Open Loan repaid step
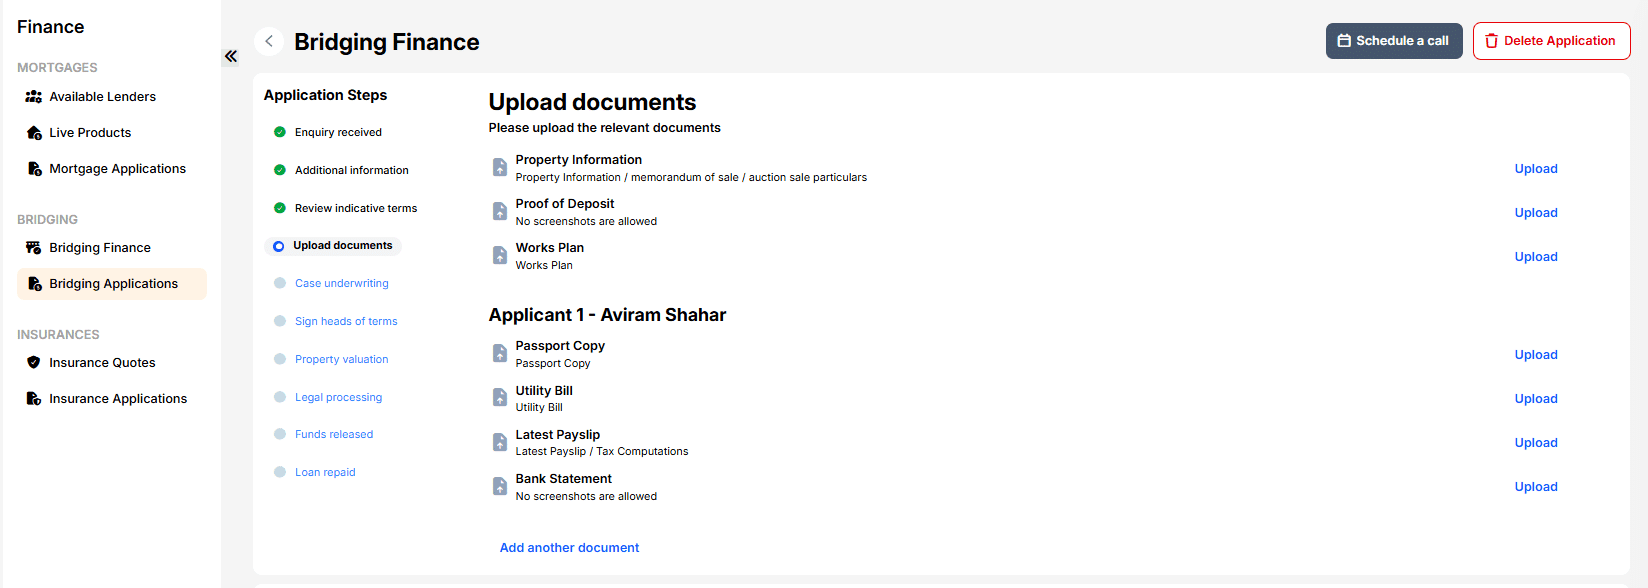Screen dimensions: 1648x588 (x=325, y=473)
